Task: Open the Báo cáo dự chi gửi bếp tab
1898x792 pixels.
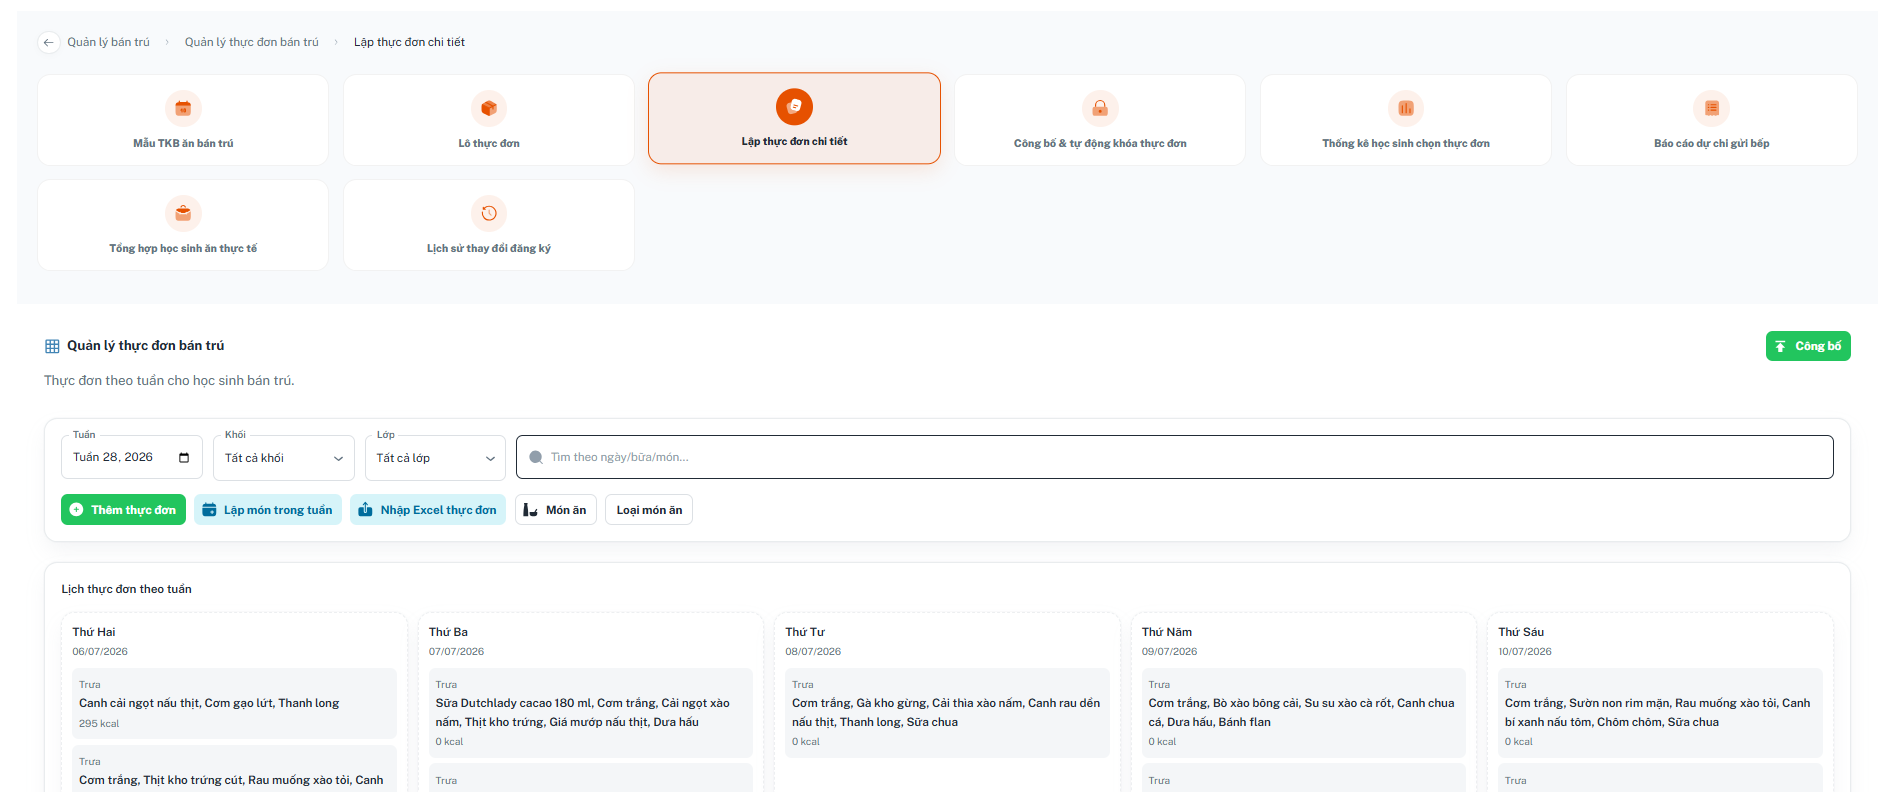Action: tap(1712, 120)
